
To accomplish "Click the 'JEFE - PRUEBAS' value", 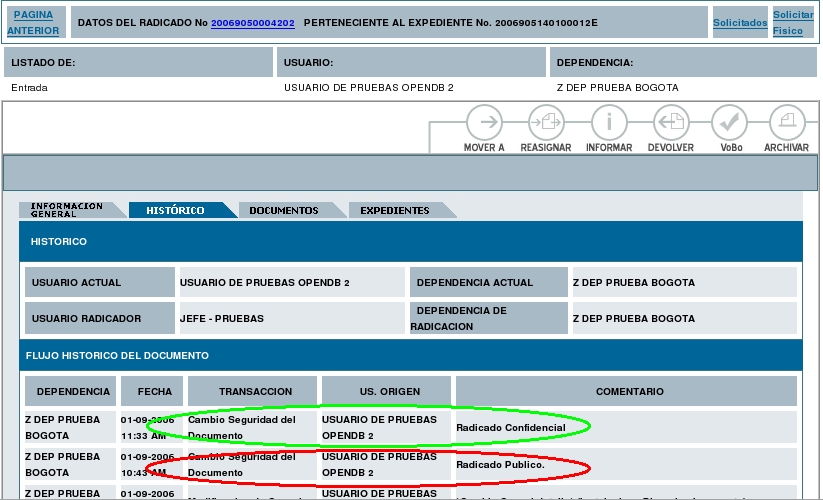I will tap(221, 318).
